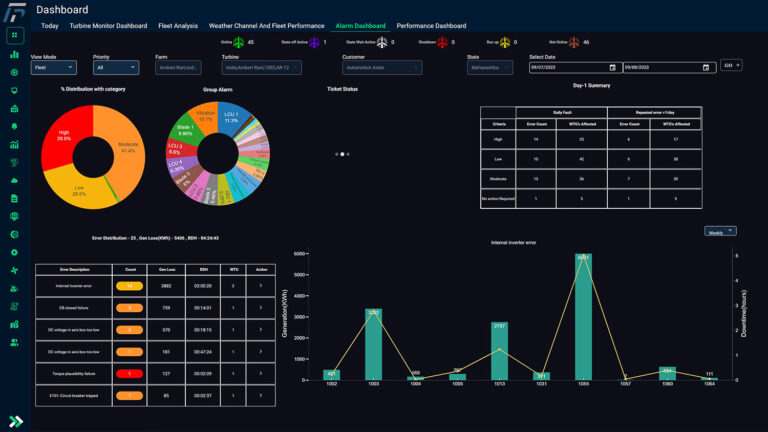Open the Weekly interval dropdown
The height and width of the screenshot is (432, 768).
(720, 231)
